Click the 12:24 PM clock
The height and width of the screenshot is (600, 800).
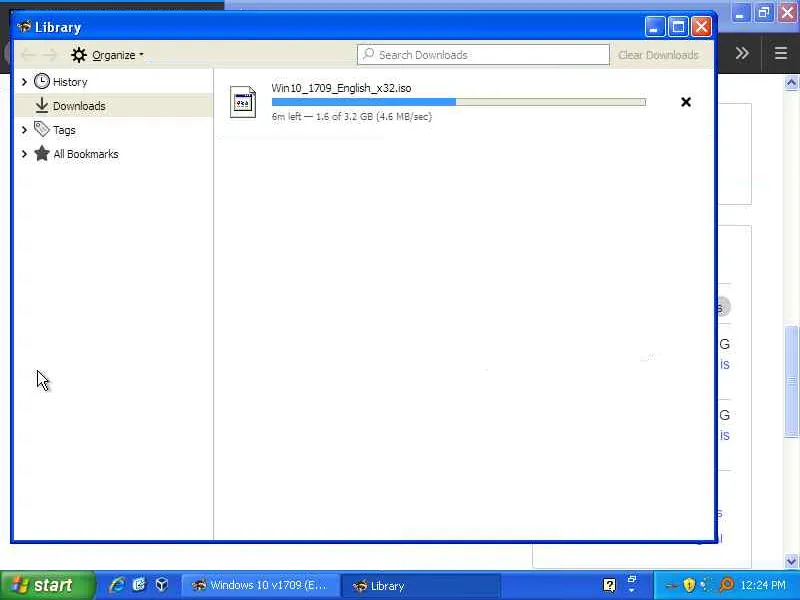tap(763, 585)
